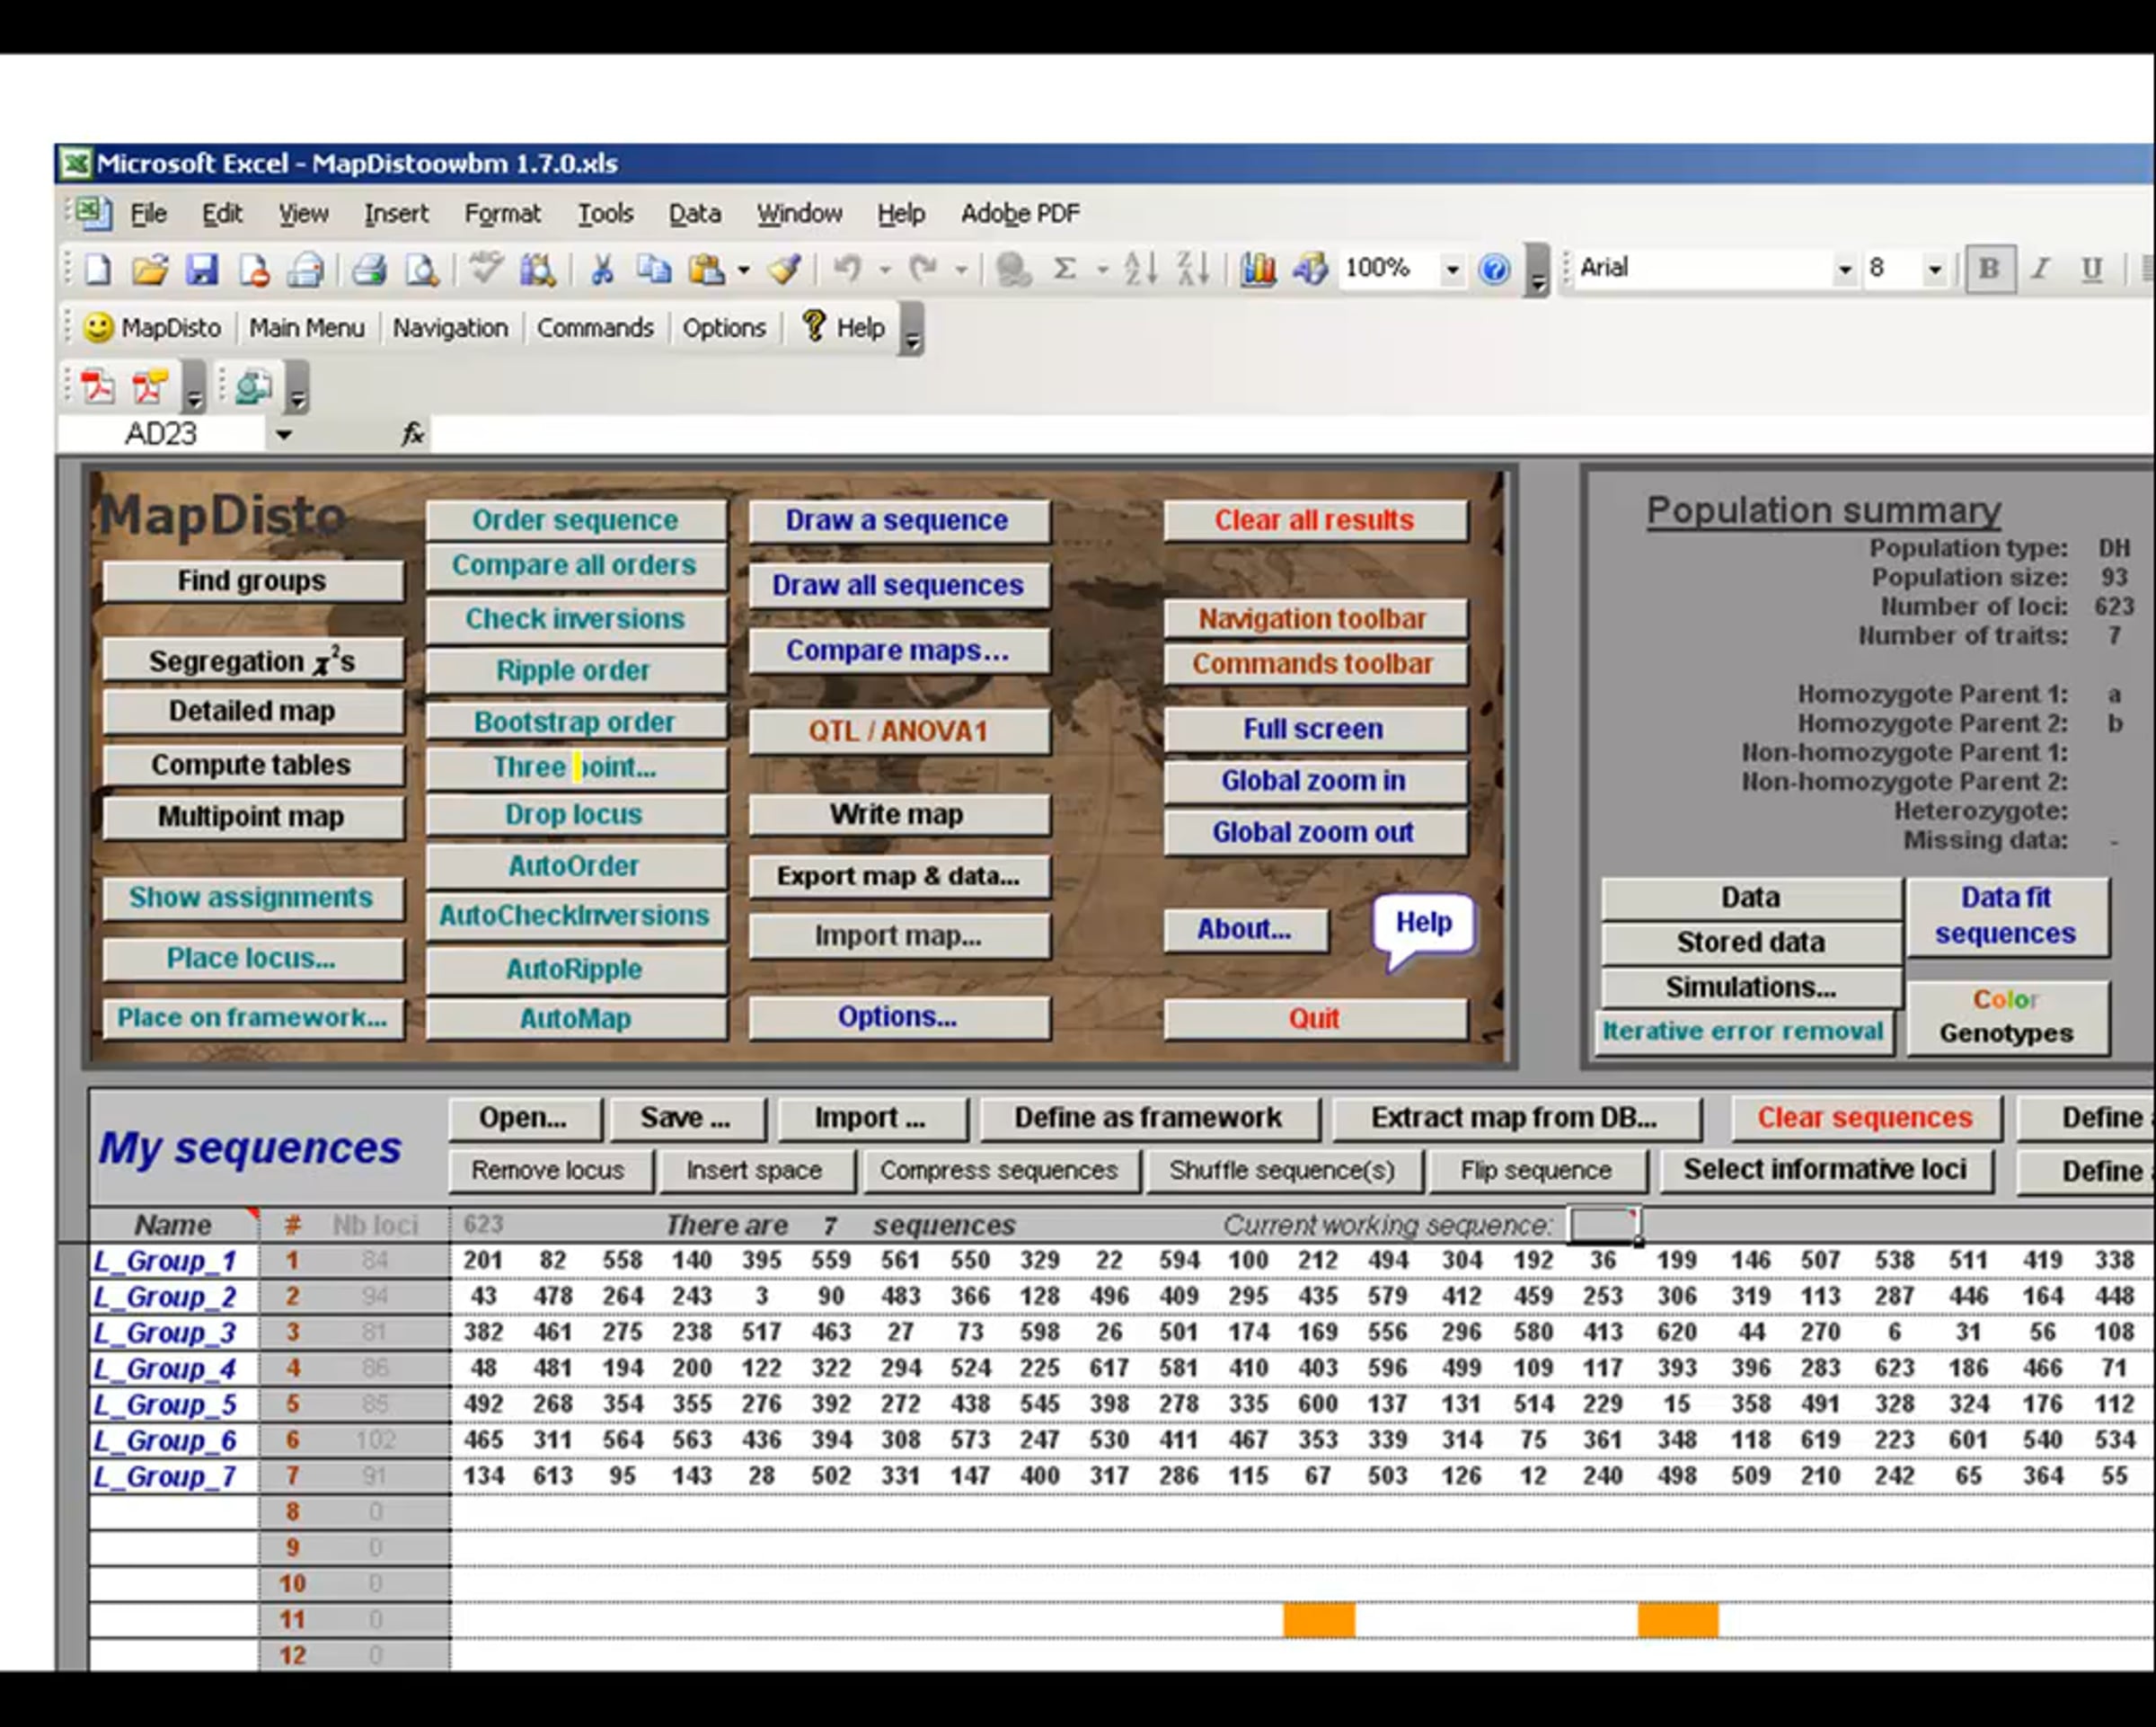Screen dimensions: 2156x1727
Task: Click the Flip sequence button
Action: 1536,1170
